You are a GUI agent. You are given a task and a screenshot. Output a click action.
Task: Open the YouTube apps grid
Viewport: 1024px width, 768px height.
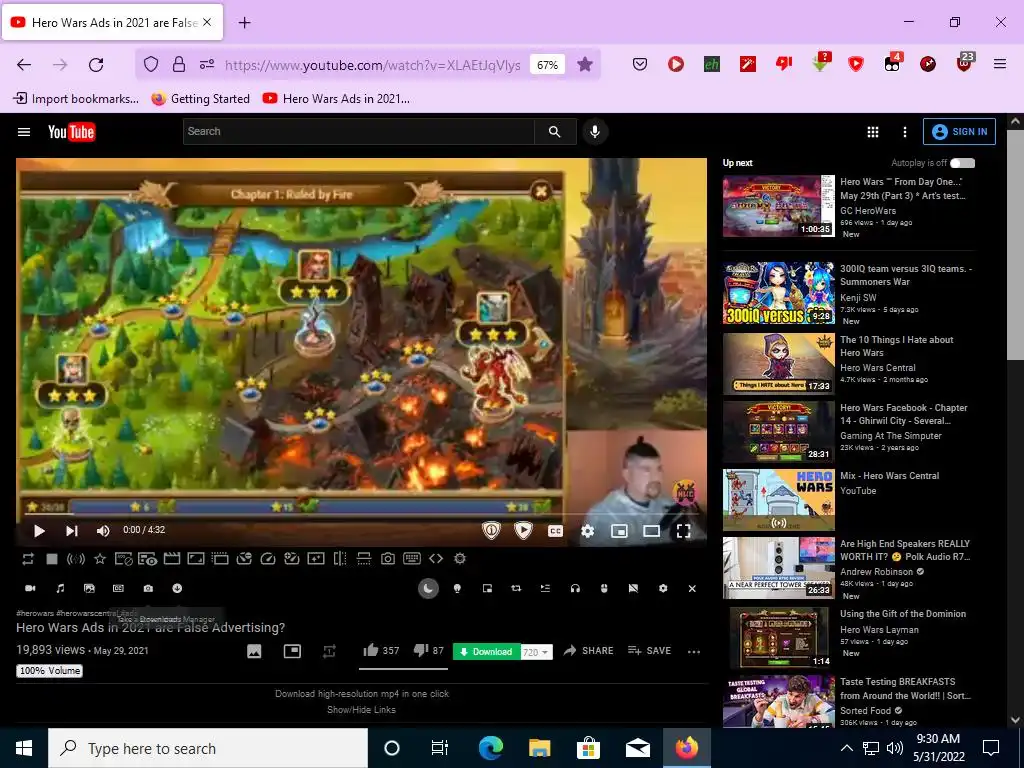(x=872, y=132)
